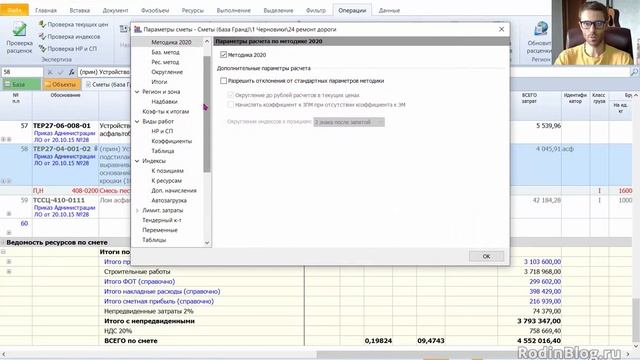
Task: Click the Итого ФОТ (справочно) row
Action: (x=140, y=282)
